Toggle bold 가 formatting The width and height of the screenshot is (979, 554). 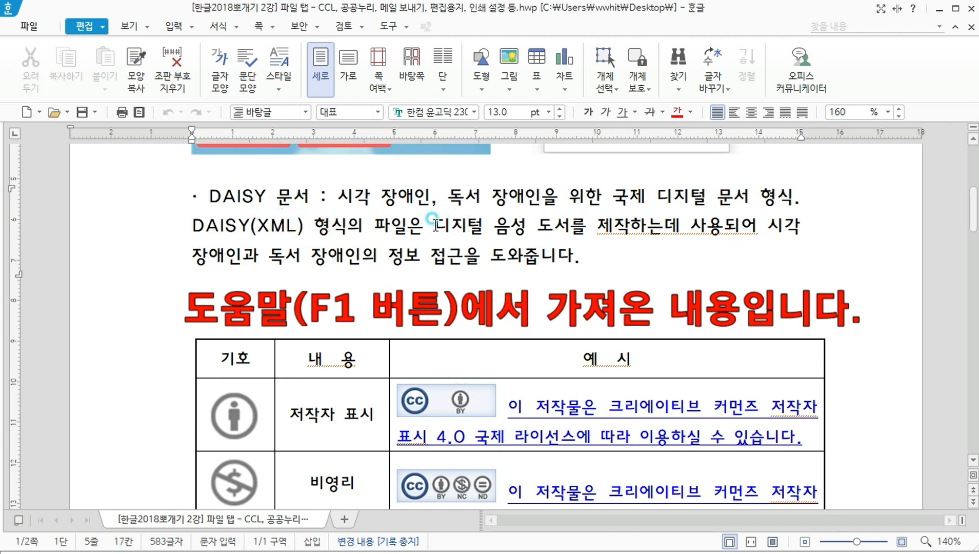point(588,112)
